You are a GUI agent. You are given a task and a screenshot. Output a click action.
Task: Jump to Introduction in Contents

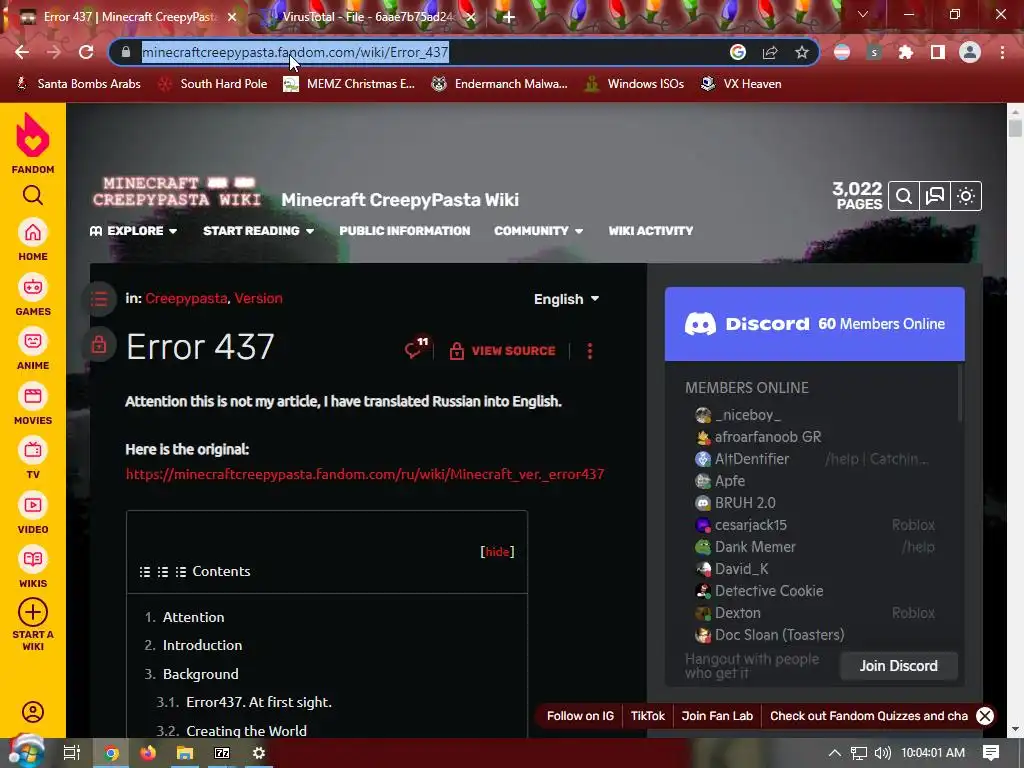pos(202,645)
